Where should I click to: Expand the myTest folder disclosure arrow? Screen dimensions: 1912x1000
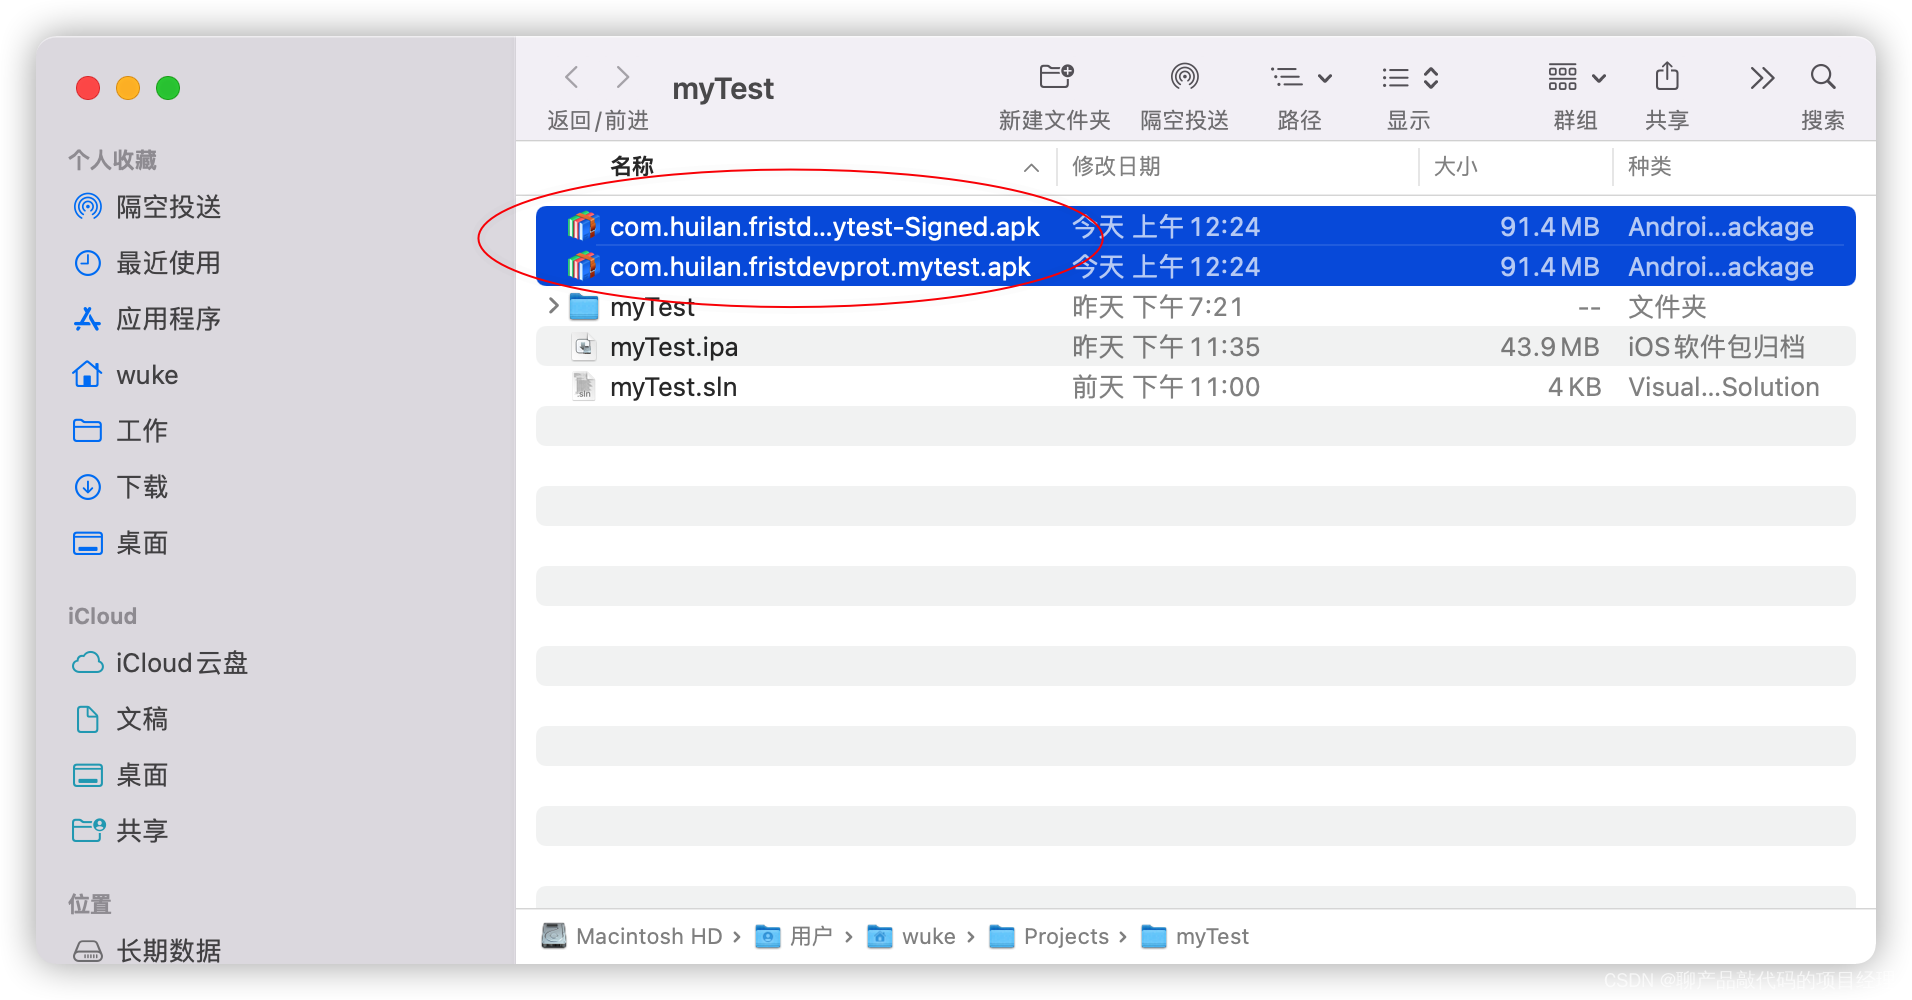[553, 306]
